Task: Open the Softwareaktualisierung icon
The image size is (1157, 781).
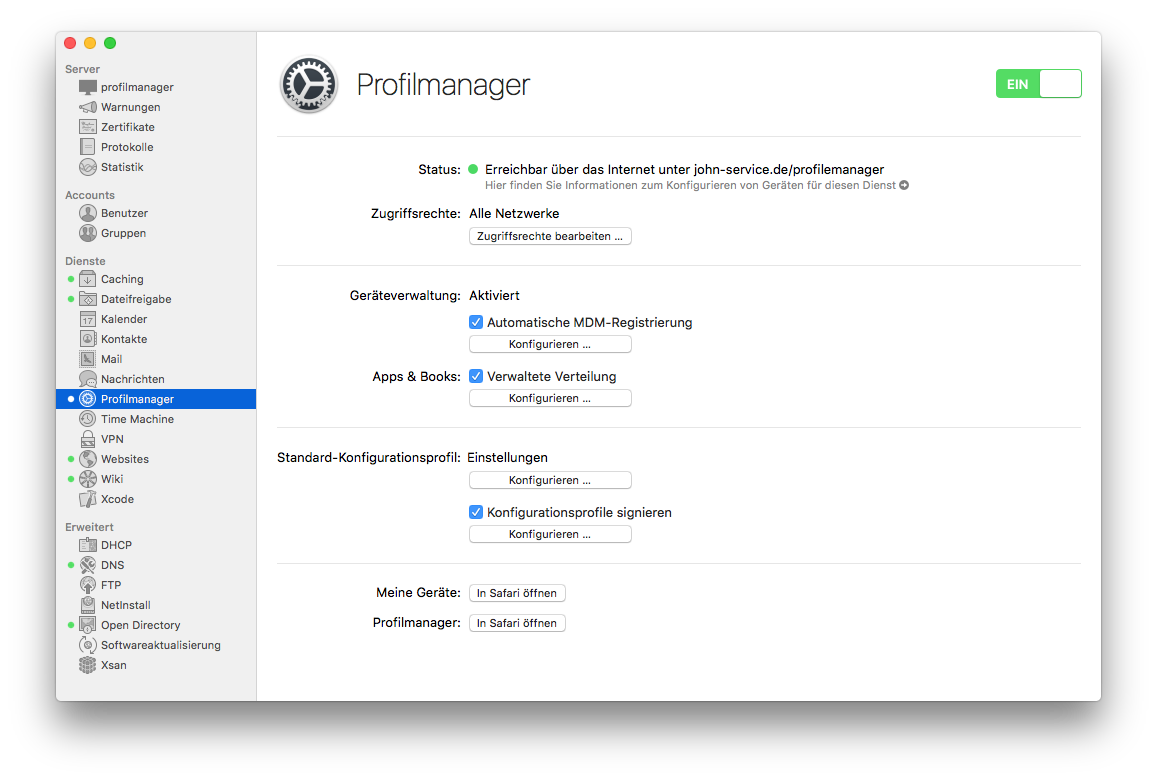Action: coord(88,645)
